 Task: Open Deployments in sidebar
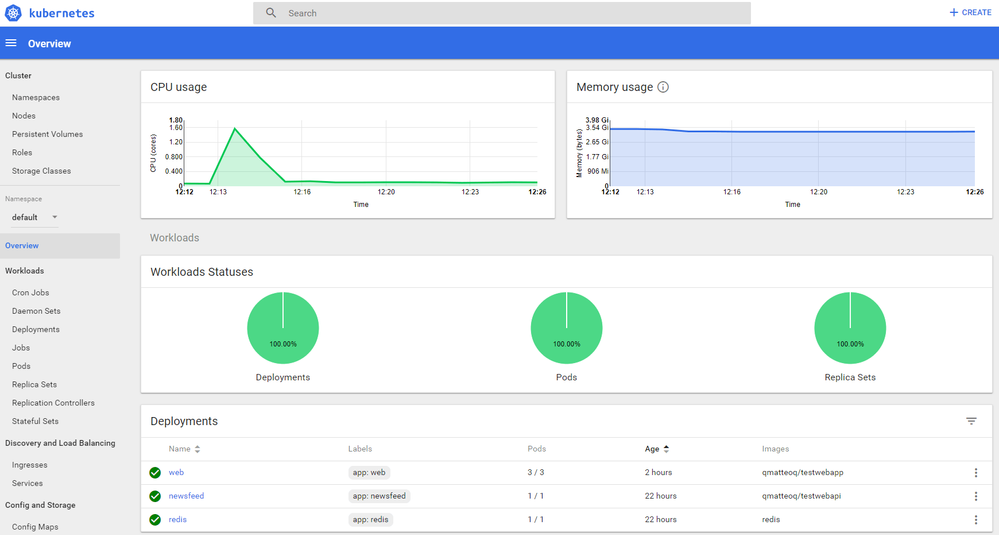point(36,330)
